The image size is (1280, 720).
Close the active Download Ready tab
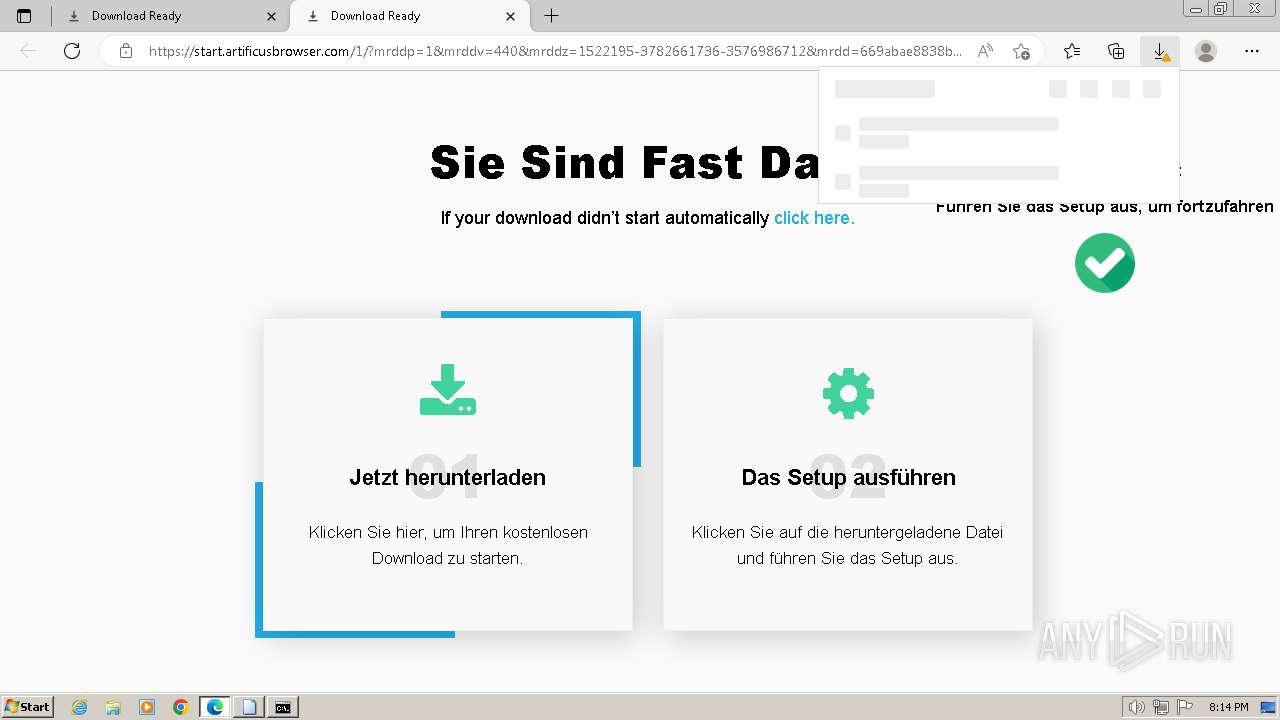point(511,16)
